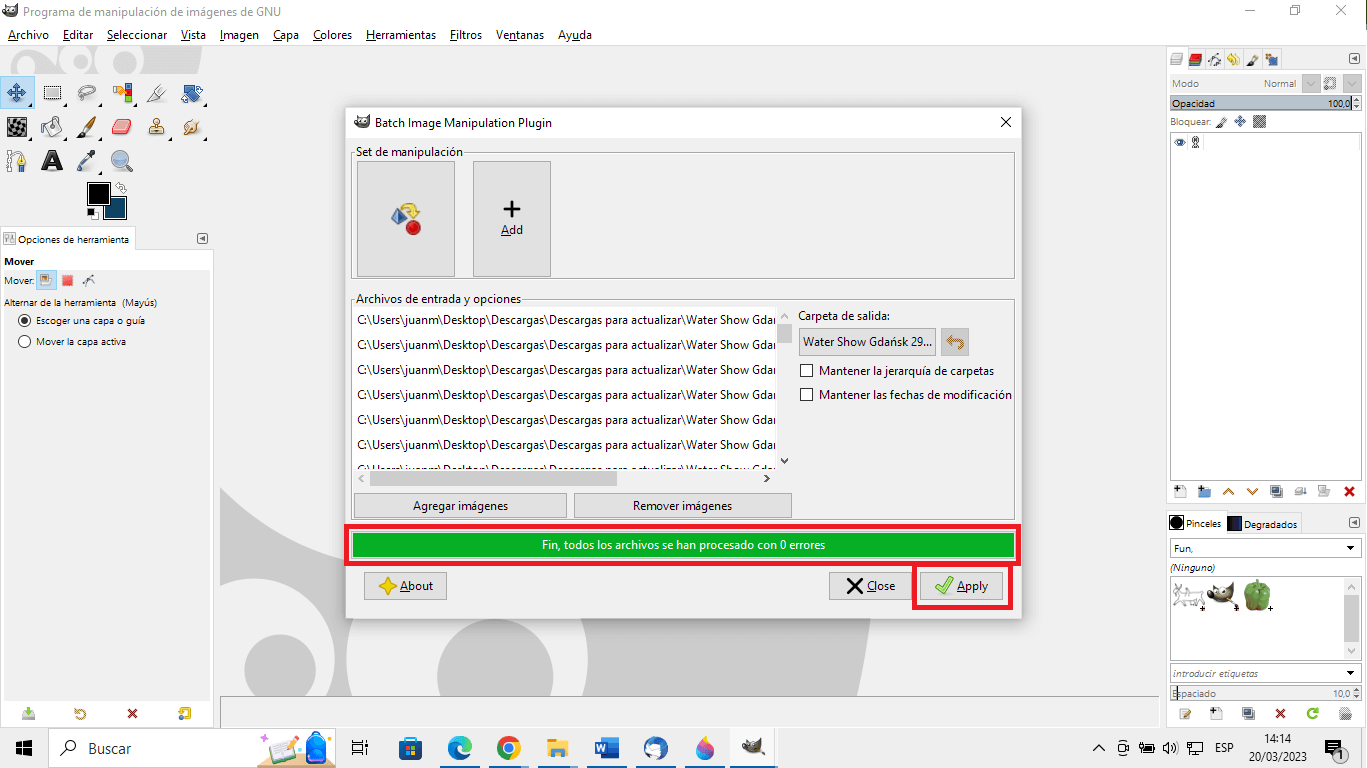Select the Paths tool

click(x=17, y=160)
